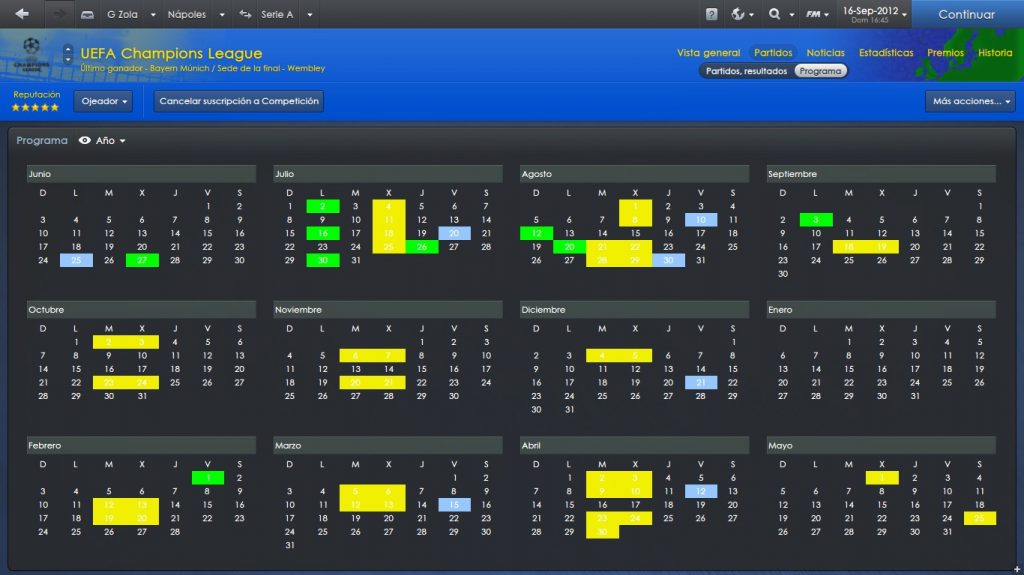Select blue-highlighted April 12
This screenshot has width=1024, height=575.
701,491
